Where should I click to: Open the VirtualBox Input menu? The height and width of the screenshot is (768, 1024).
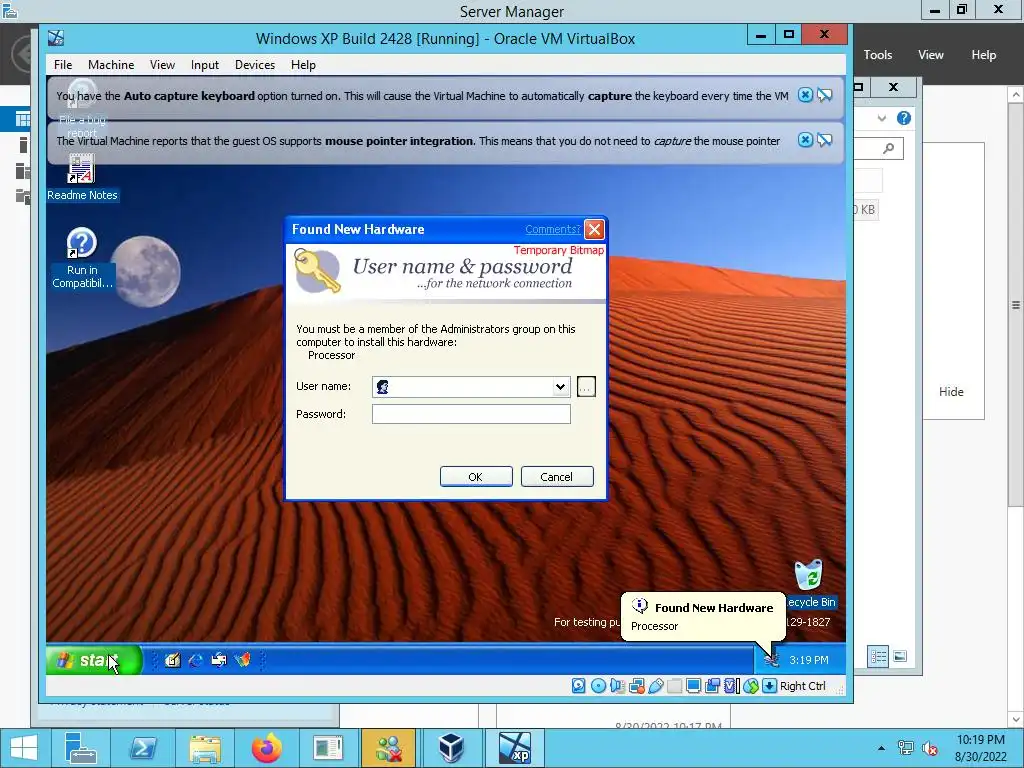[x=204, y=65]
